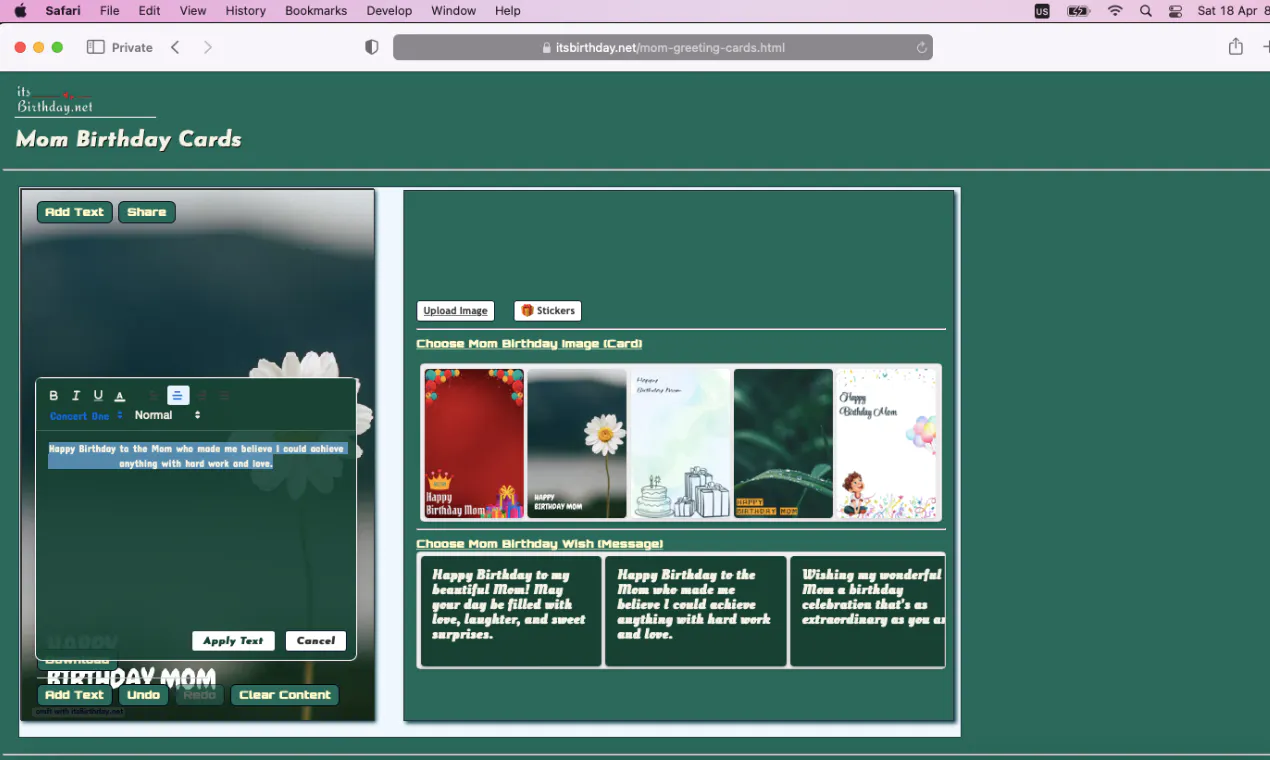Click inside the highlighted message text area
Viewport: 1270px width, 760px height.
point(197,456)
